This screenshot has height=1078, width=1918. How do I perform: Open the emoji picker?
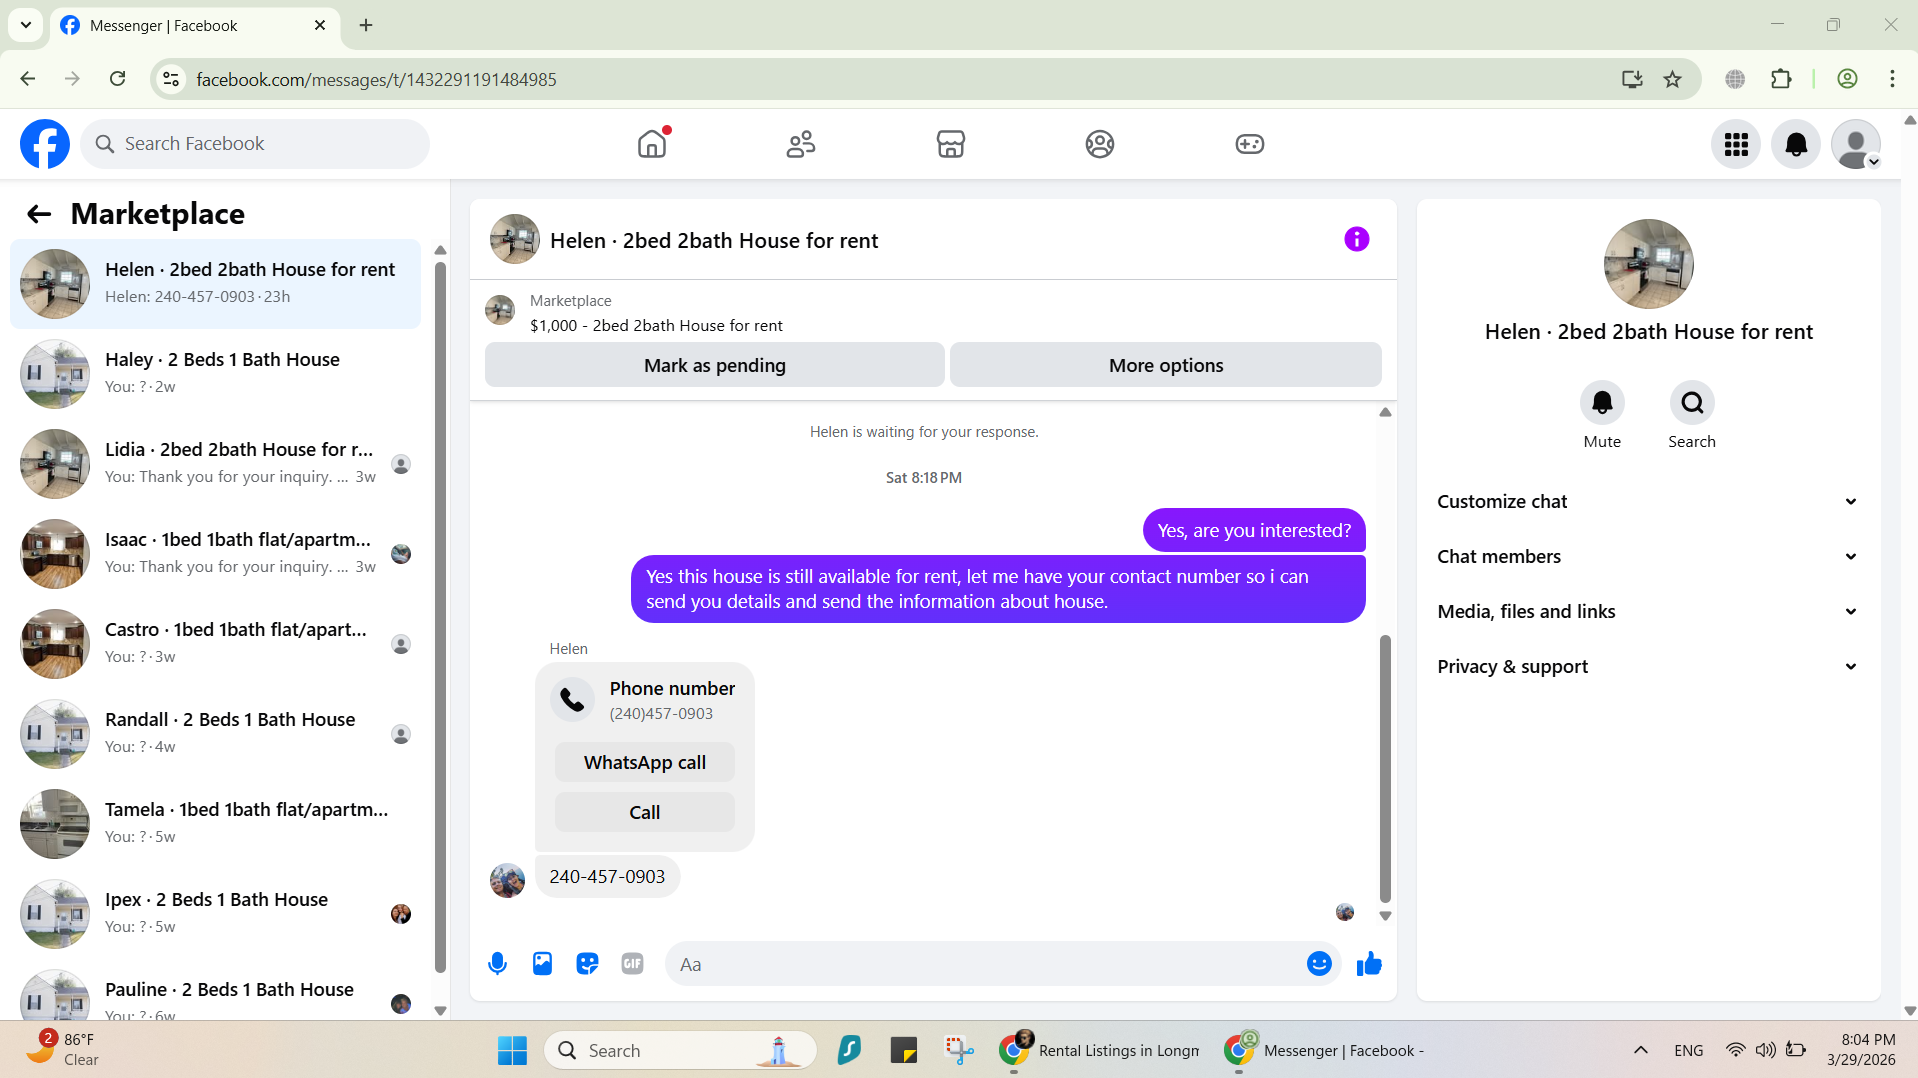(x=1319, y=964)
